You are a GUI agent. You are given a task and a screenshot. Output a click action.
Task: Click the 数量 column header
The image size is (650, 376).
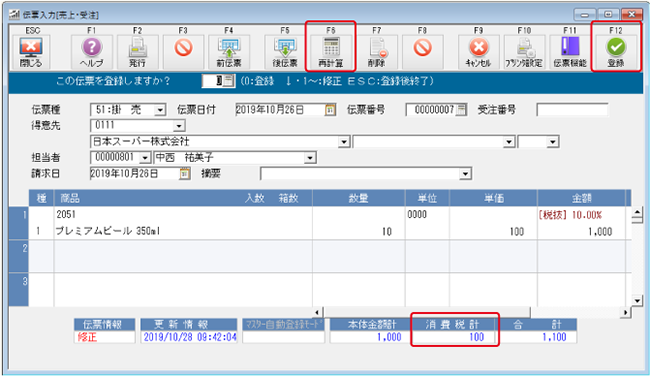tap(359, 198)
